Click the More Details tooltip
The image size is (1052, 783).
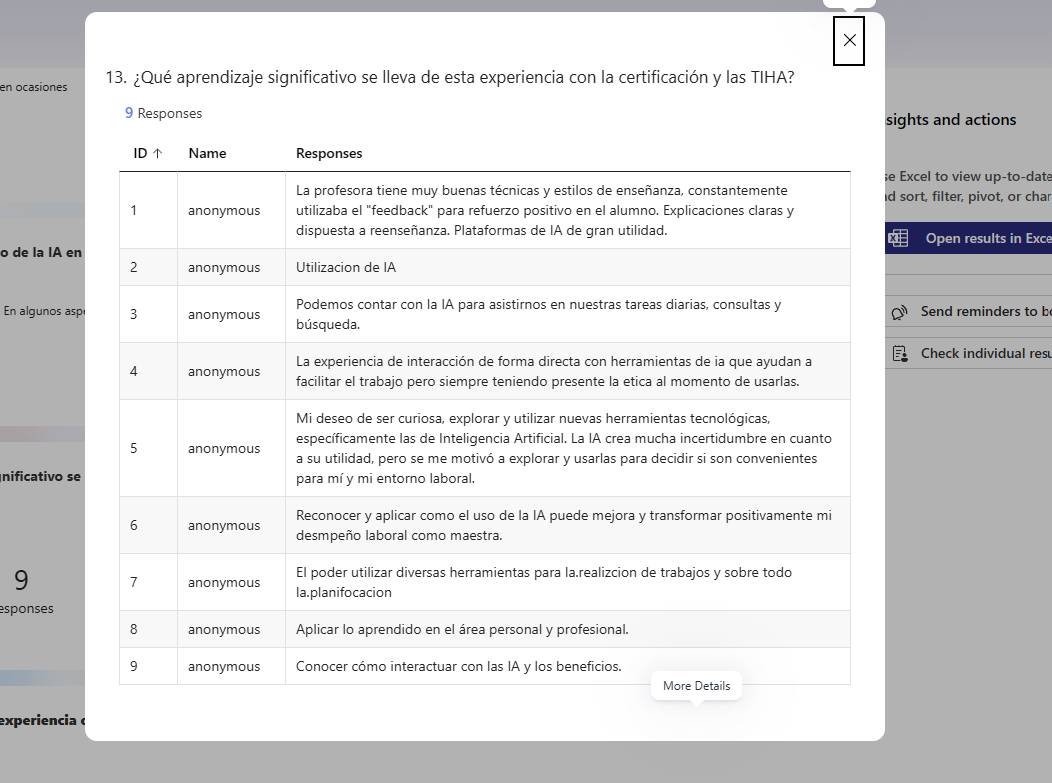(696, 686)
